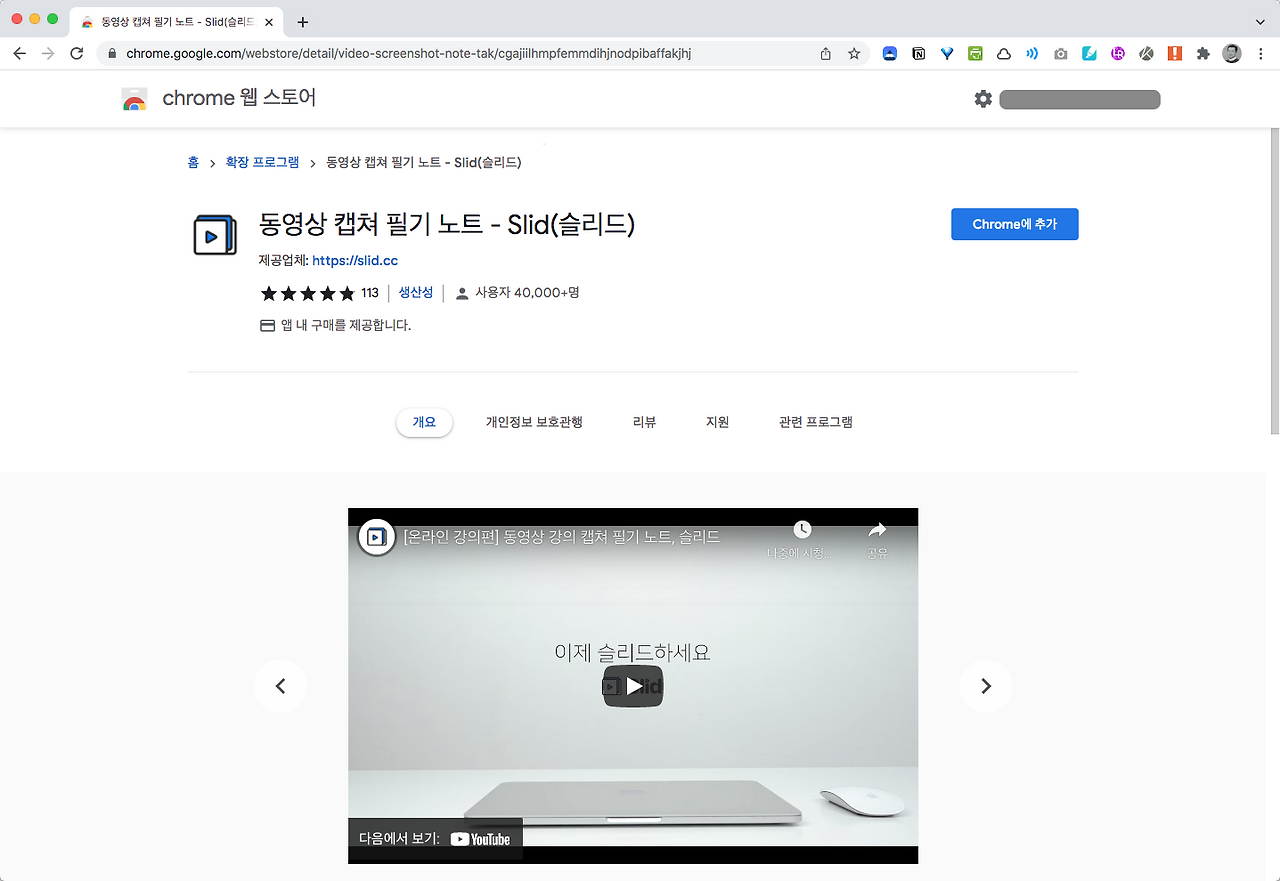This screenshot has width=1280, height=881.
Task: Click the orange exclamation extension icon
Action: (1175, 54)
